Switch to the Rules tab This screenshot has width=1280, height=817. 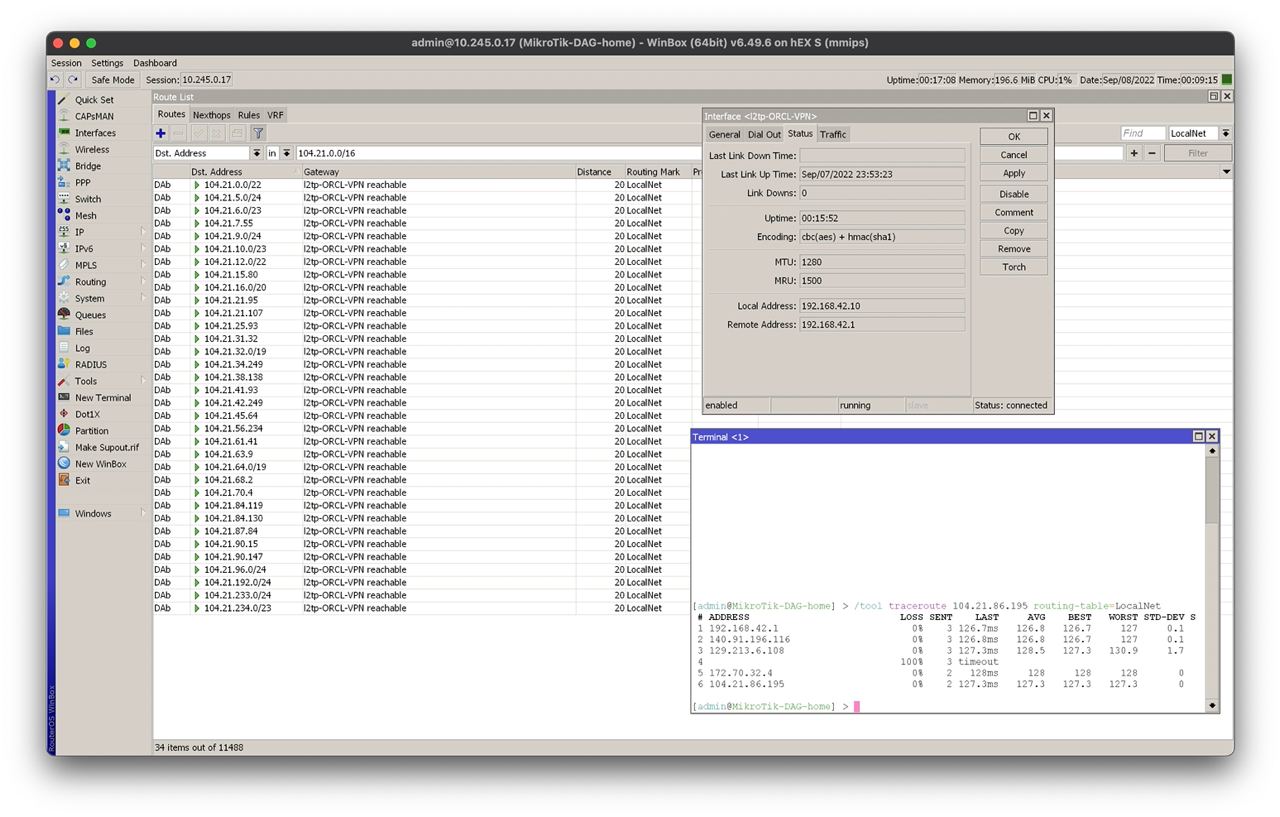pyautogui.click(x=249, y=115)
